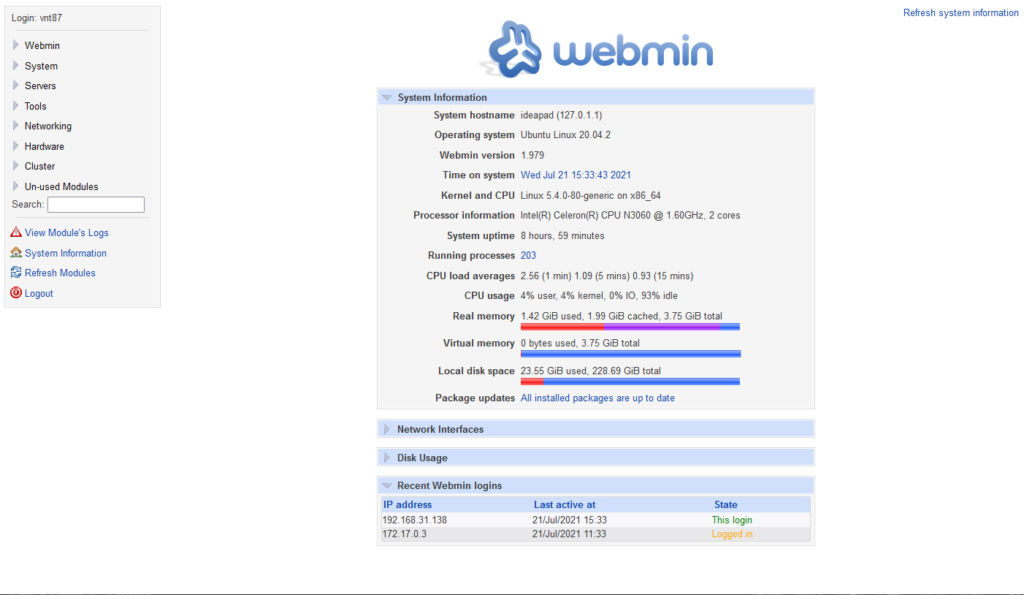
Task: Expand the Servers category arrow
Action: point(16,85)
